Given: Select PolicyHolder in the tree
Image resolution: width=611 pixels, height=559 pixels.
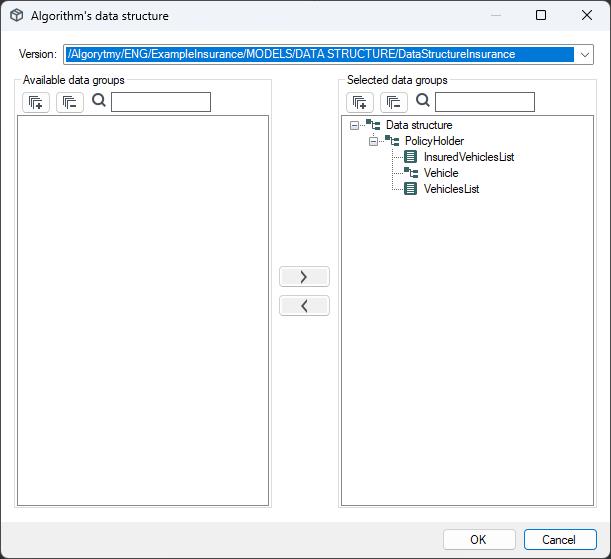Looking at the screenshot, I should (434, 141).
